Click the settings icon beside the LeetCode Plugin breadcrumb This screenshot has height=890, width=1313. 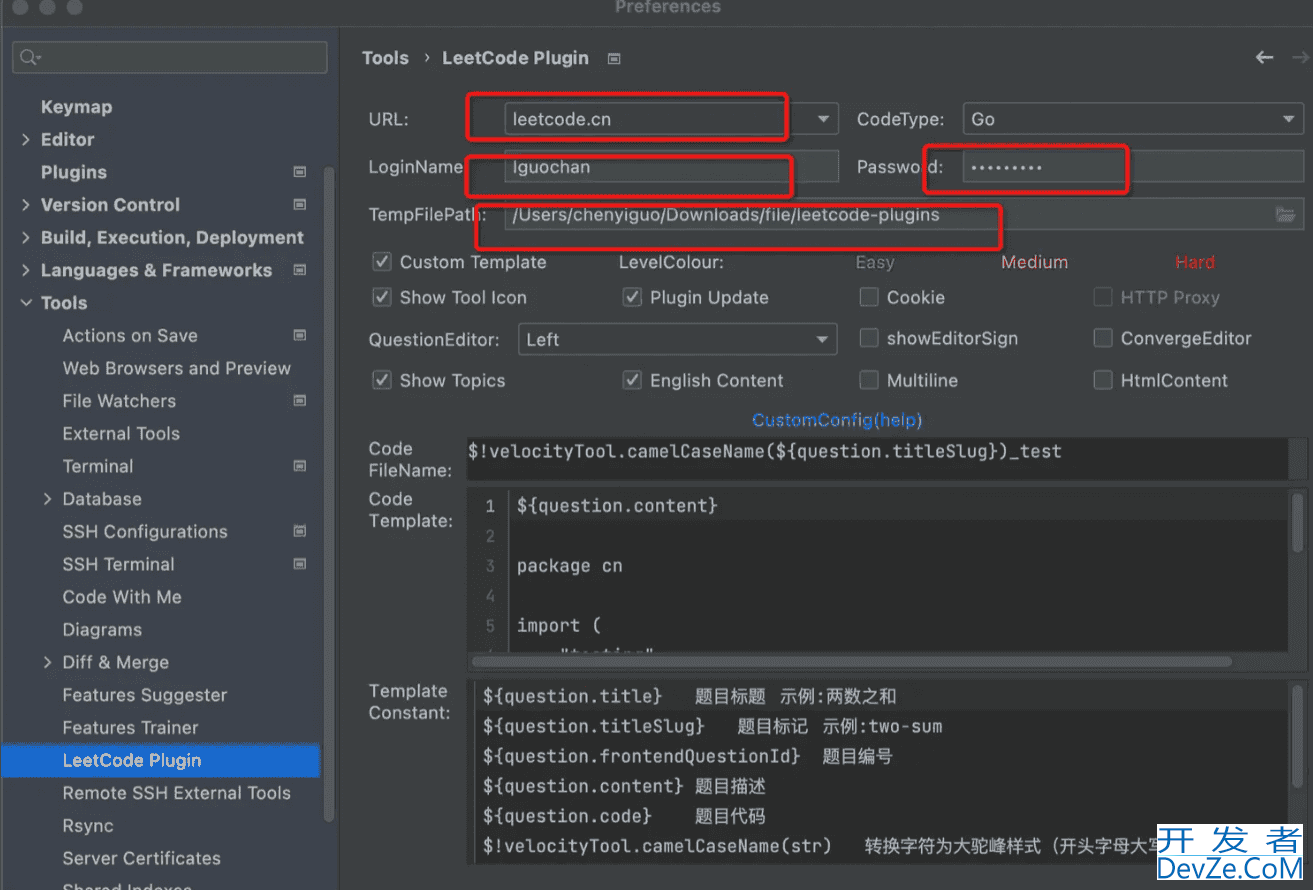tap(614, 59)
